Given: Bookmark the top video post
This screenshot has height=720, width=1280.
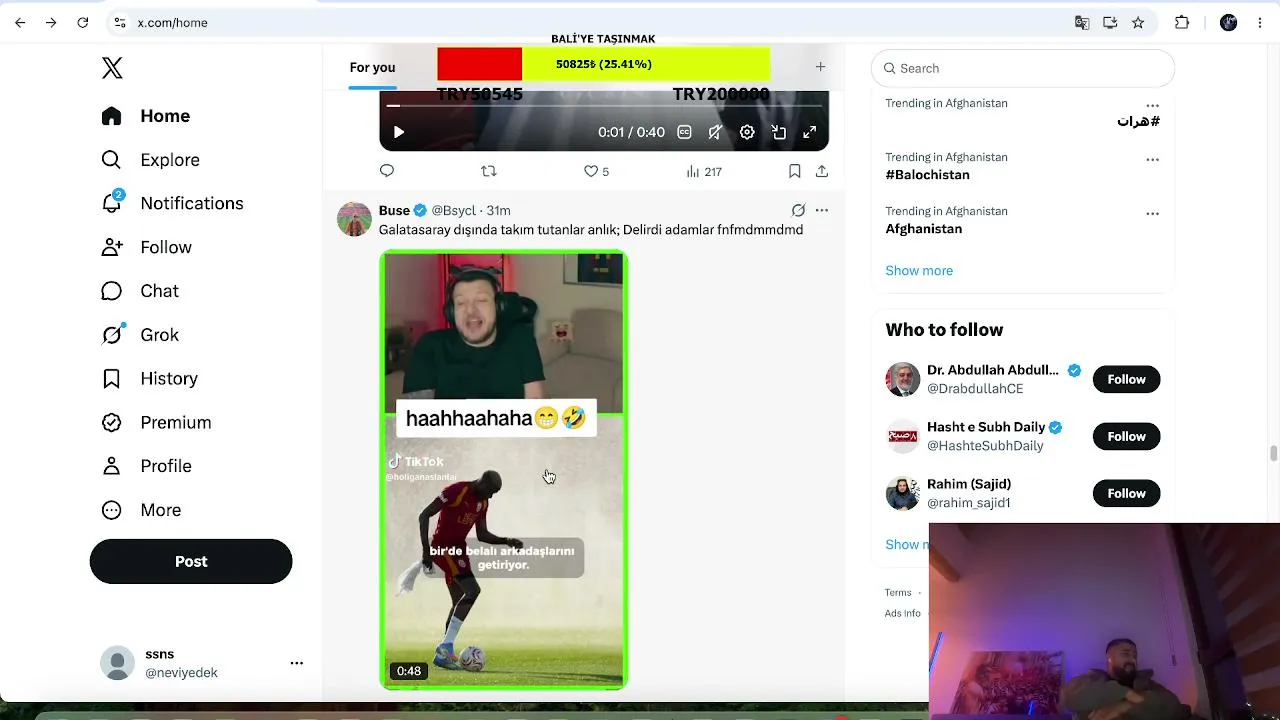Looking at the screenshot, I should (x=794, y=171).
